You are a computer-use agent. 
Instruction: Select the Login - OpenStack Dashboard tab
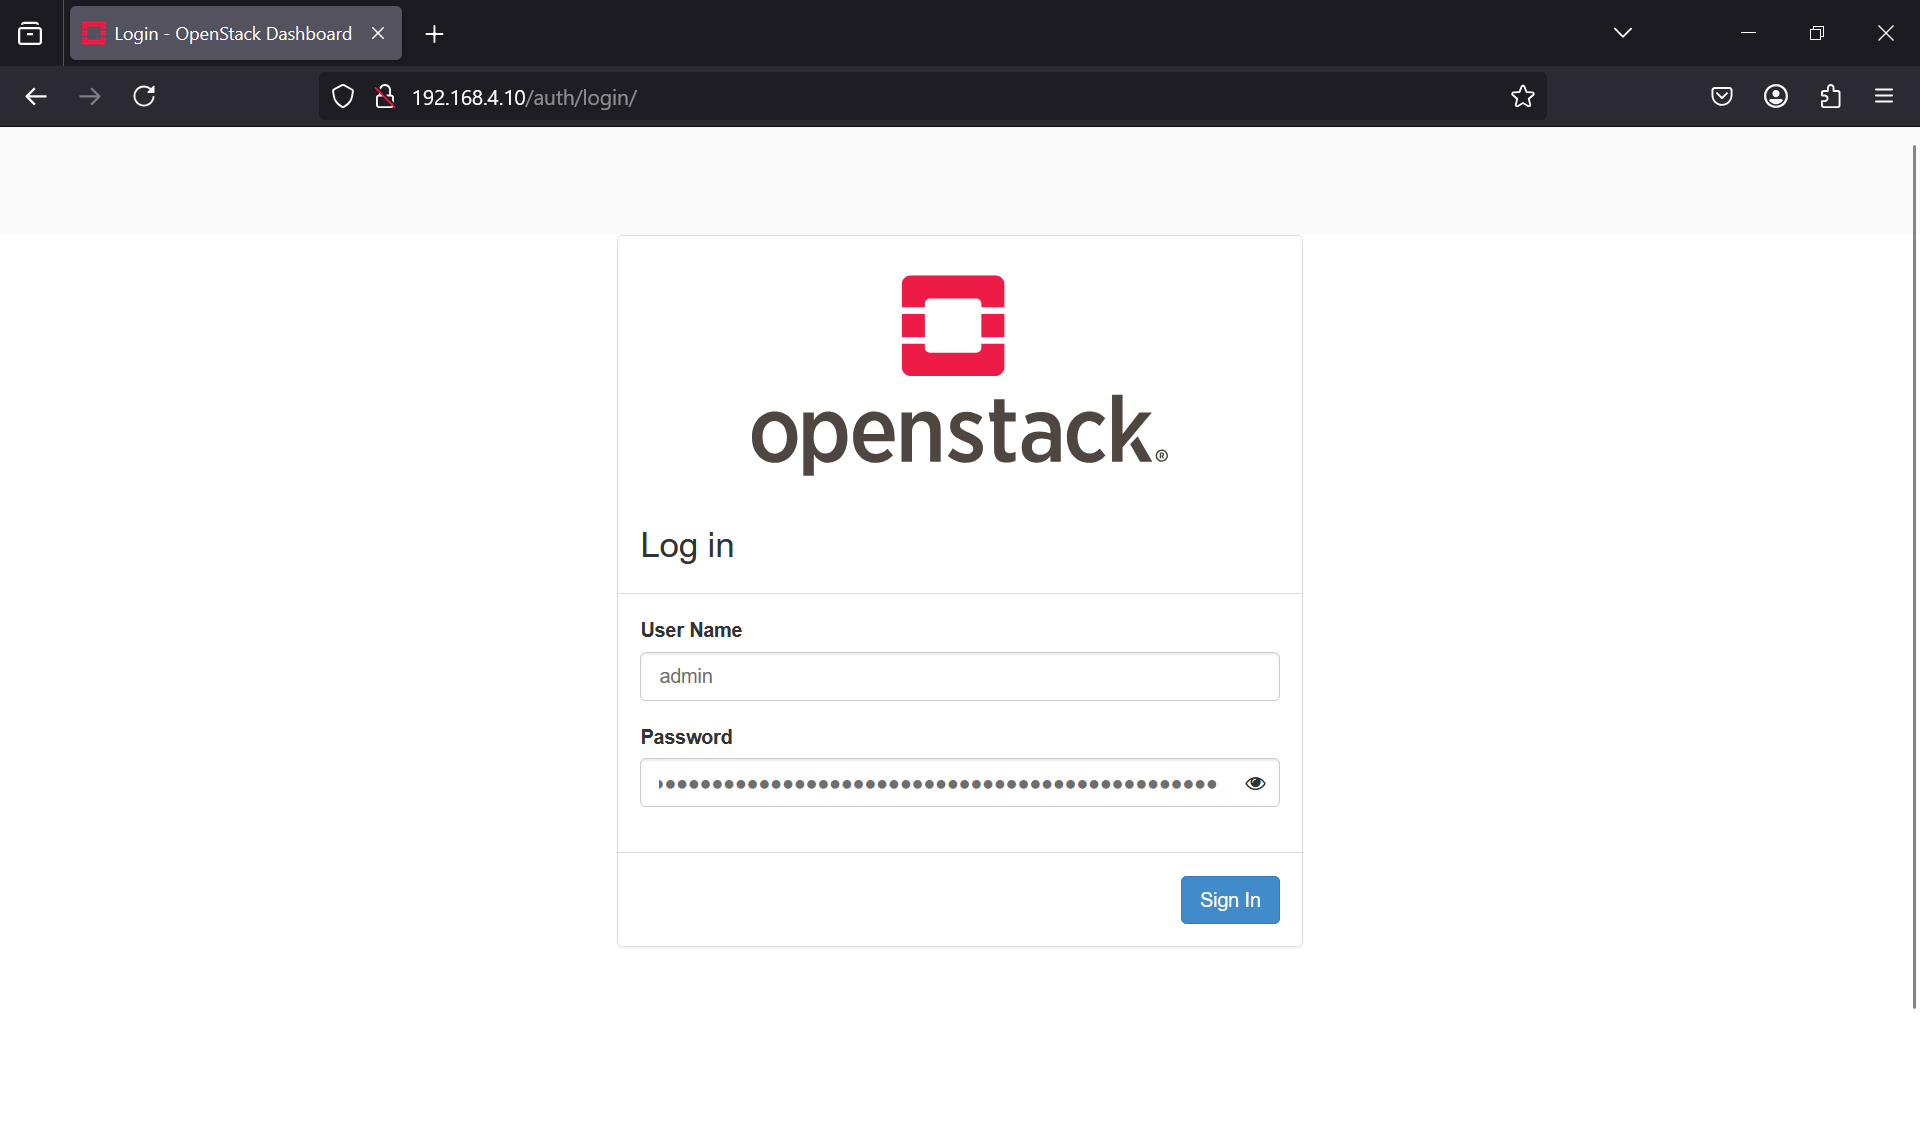click(236, 33)
